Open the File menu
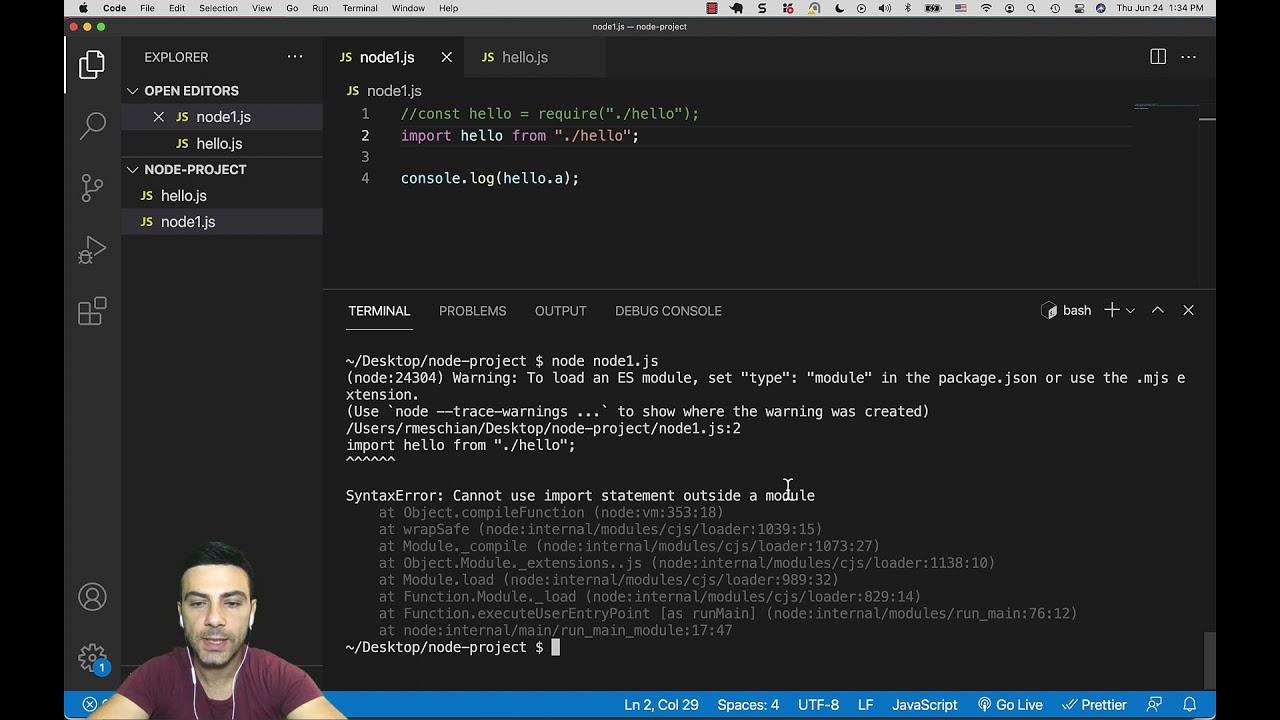The width and height of the screenshot is (1280, 720). (147, 8)
